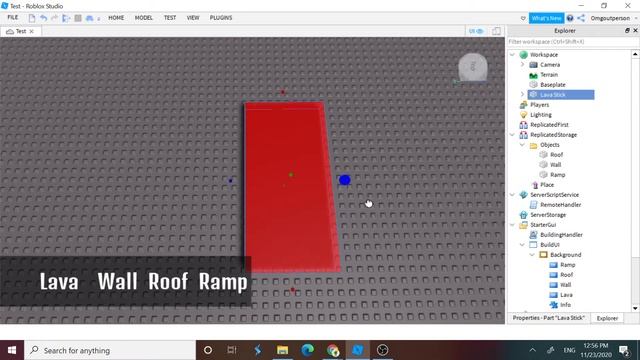
Task: Expand the Camera tree node
Action: click(x=522, y=64)
